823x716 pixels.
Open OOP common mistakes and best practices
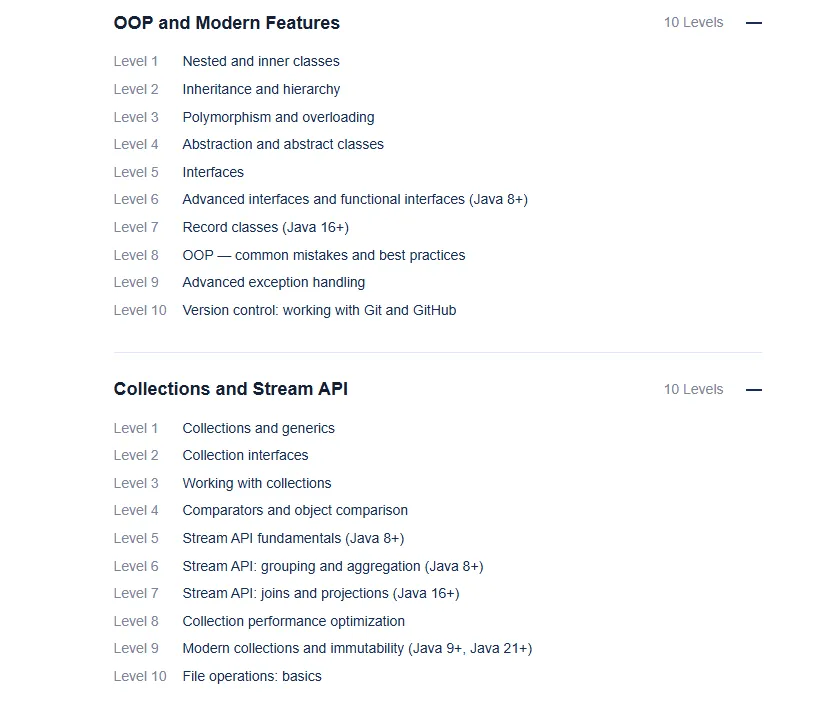[x=323, y=256]
